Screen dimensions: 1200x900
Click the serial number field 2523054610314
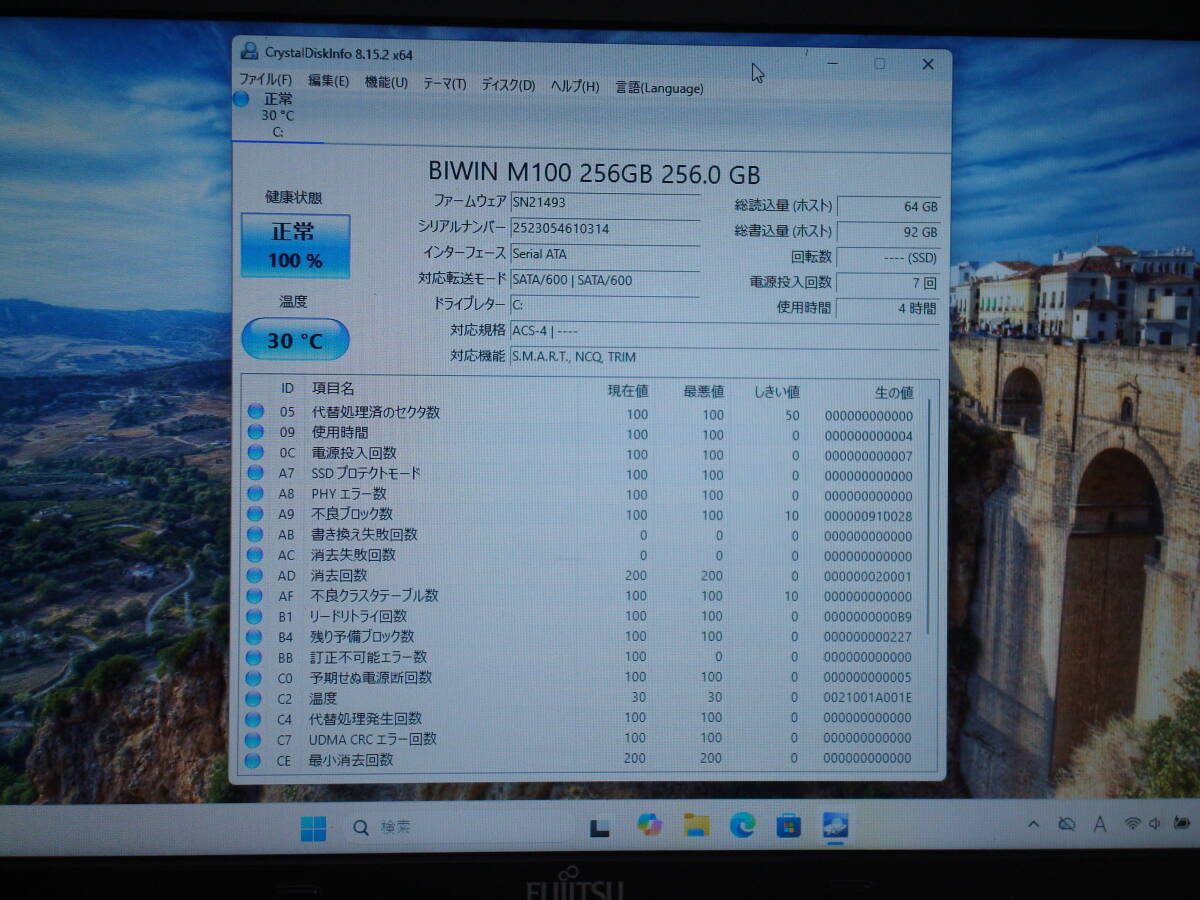[x=604, y=229]
